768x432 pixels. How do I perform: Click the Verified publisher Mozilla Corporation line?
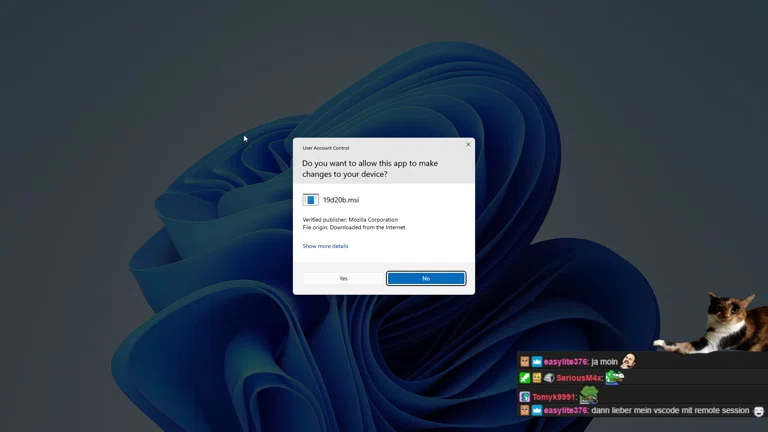pos(350,220)
